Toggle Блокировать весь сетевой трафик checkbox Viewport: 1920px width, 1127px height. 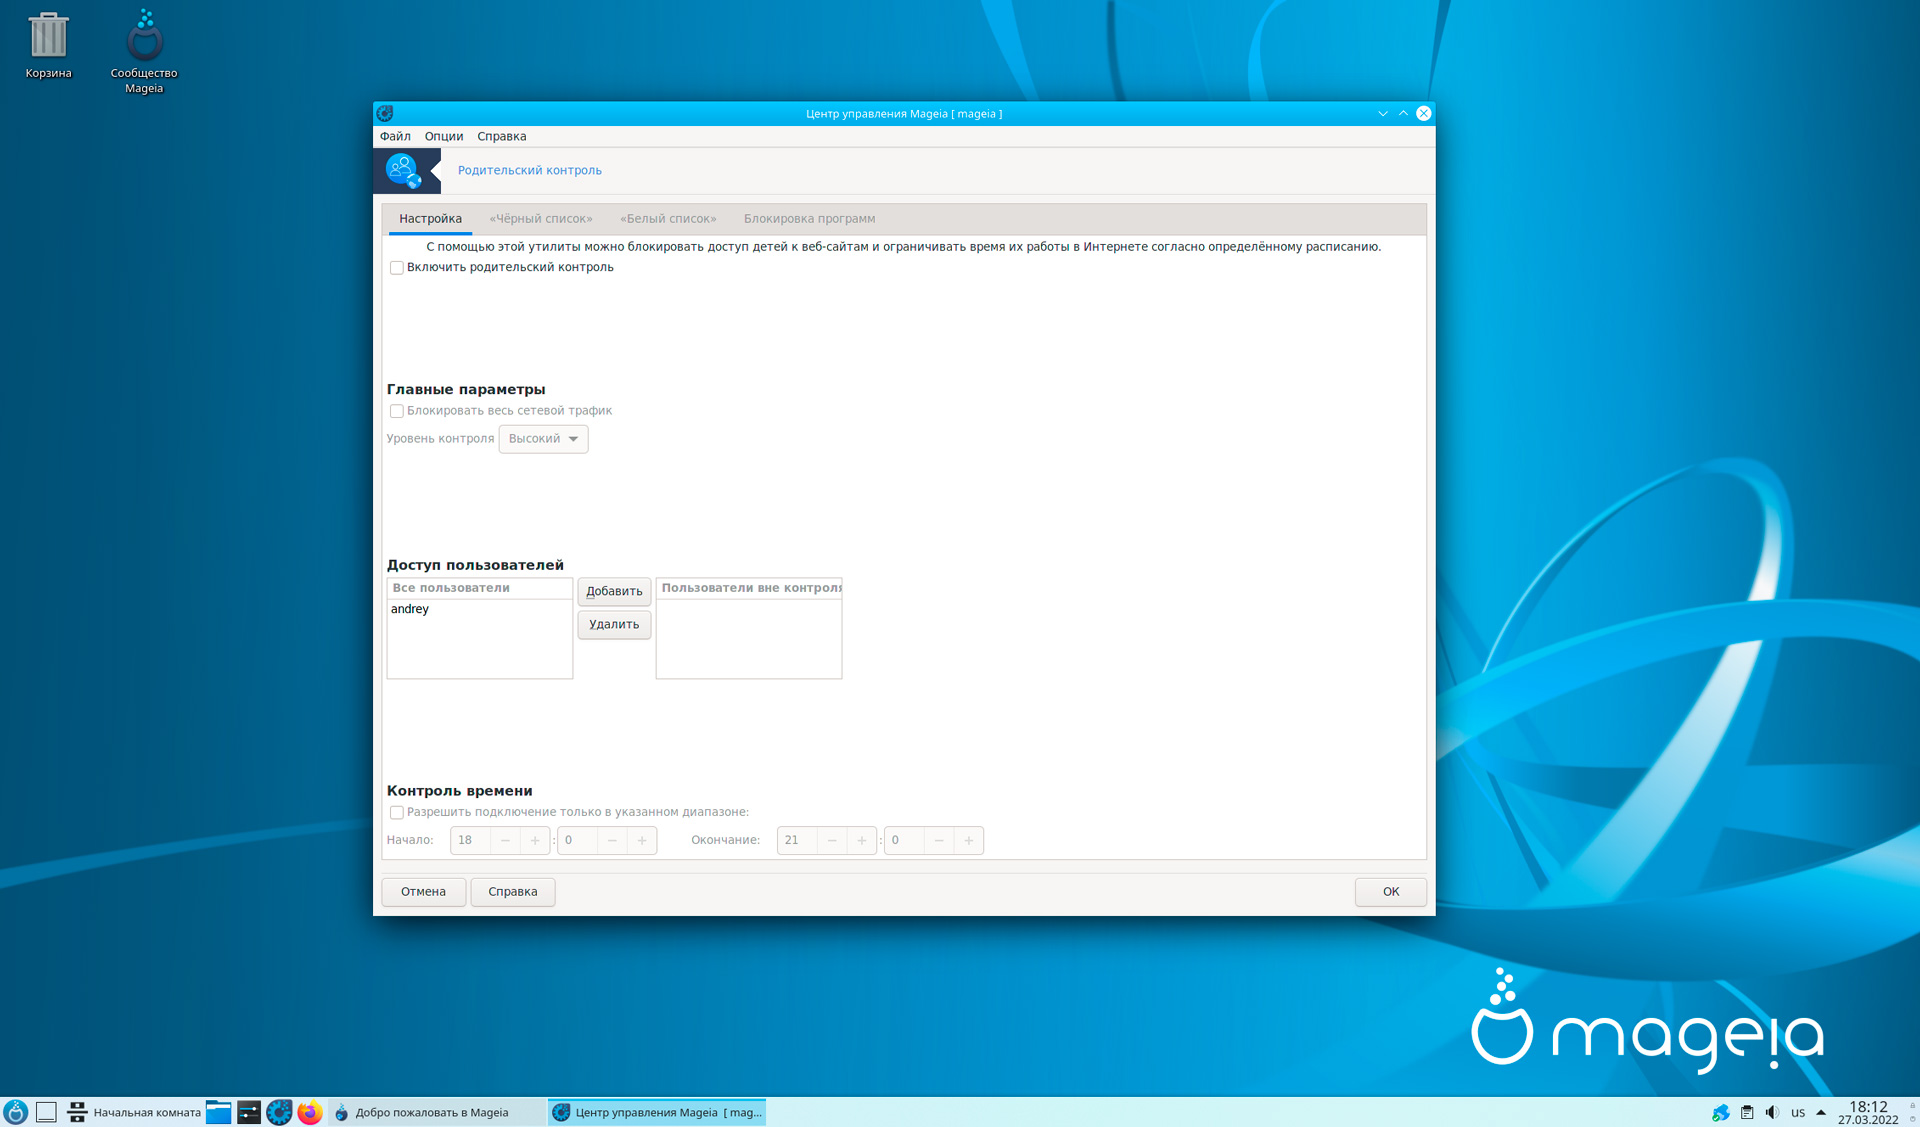(x=397, y=411)
